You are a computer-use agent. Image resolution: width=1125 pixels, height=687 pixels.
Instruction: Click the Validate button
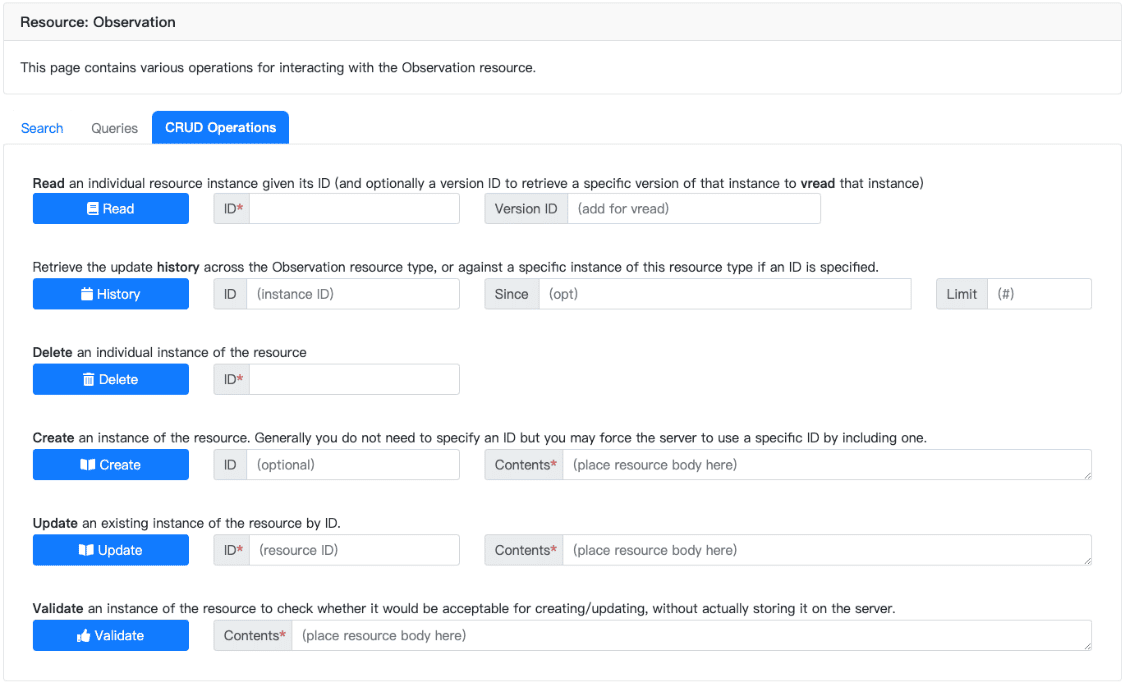[x=110, y=635]
